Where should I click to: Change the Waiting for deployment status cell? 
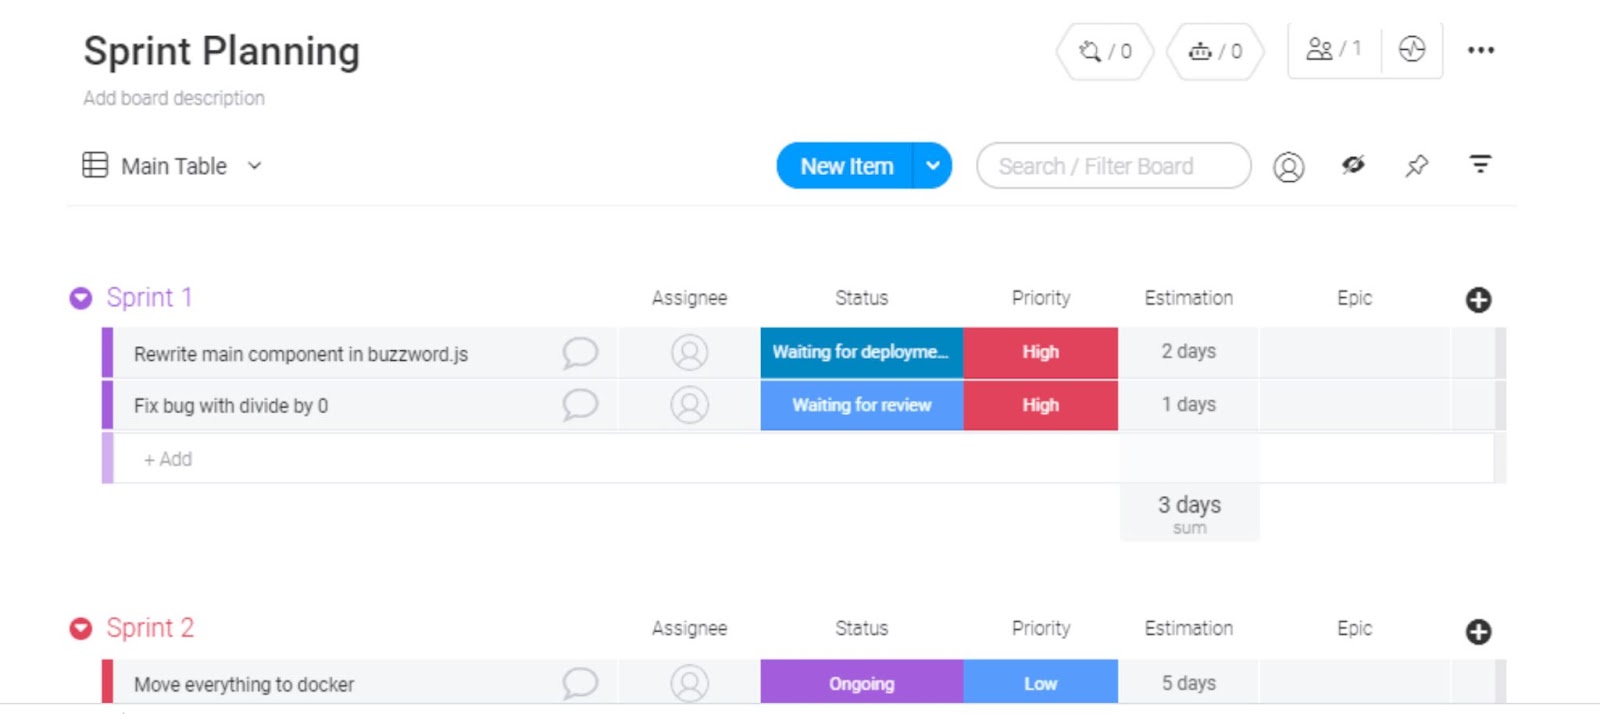point(861,352)
